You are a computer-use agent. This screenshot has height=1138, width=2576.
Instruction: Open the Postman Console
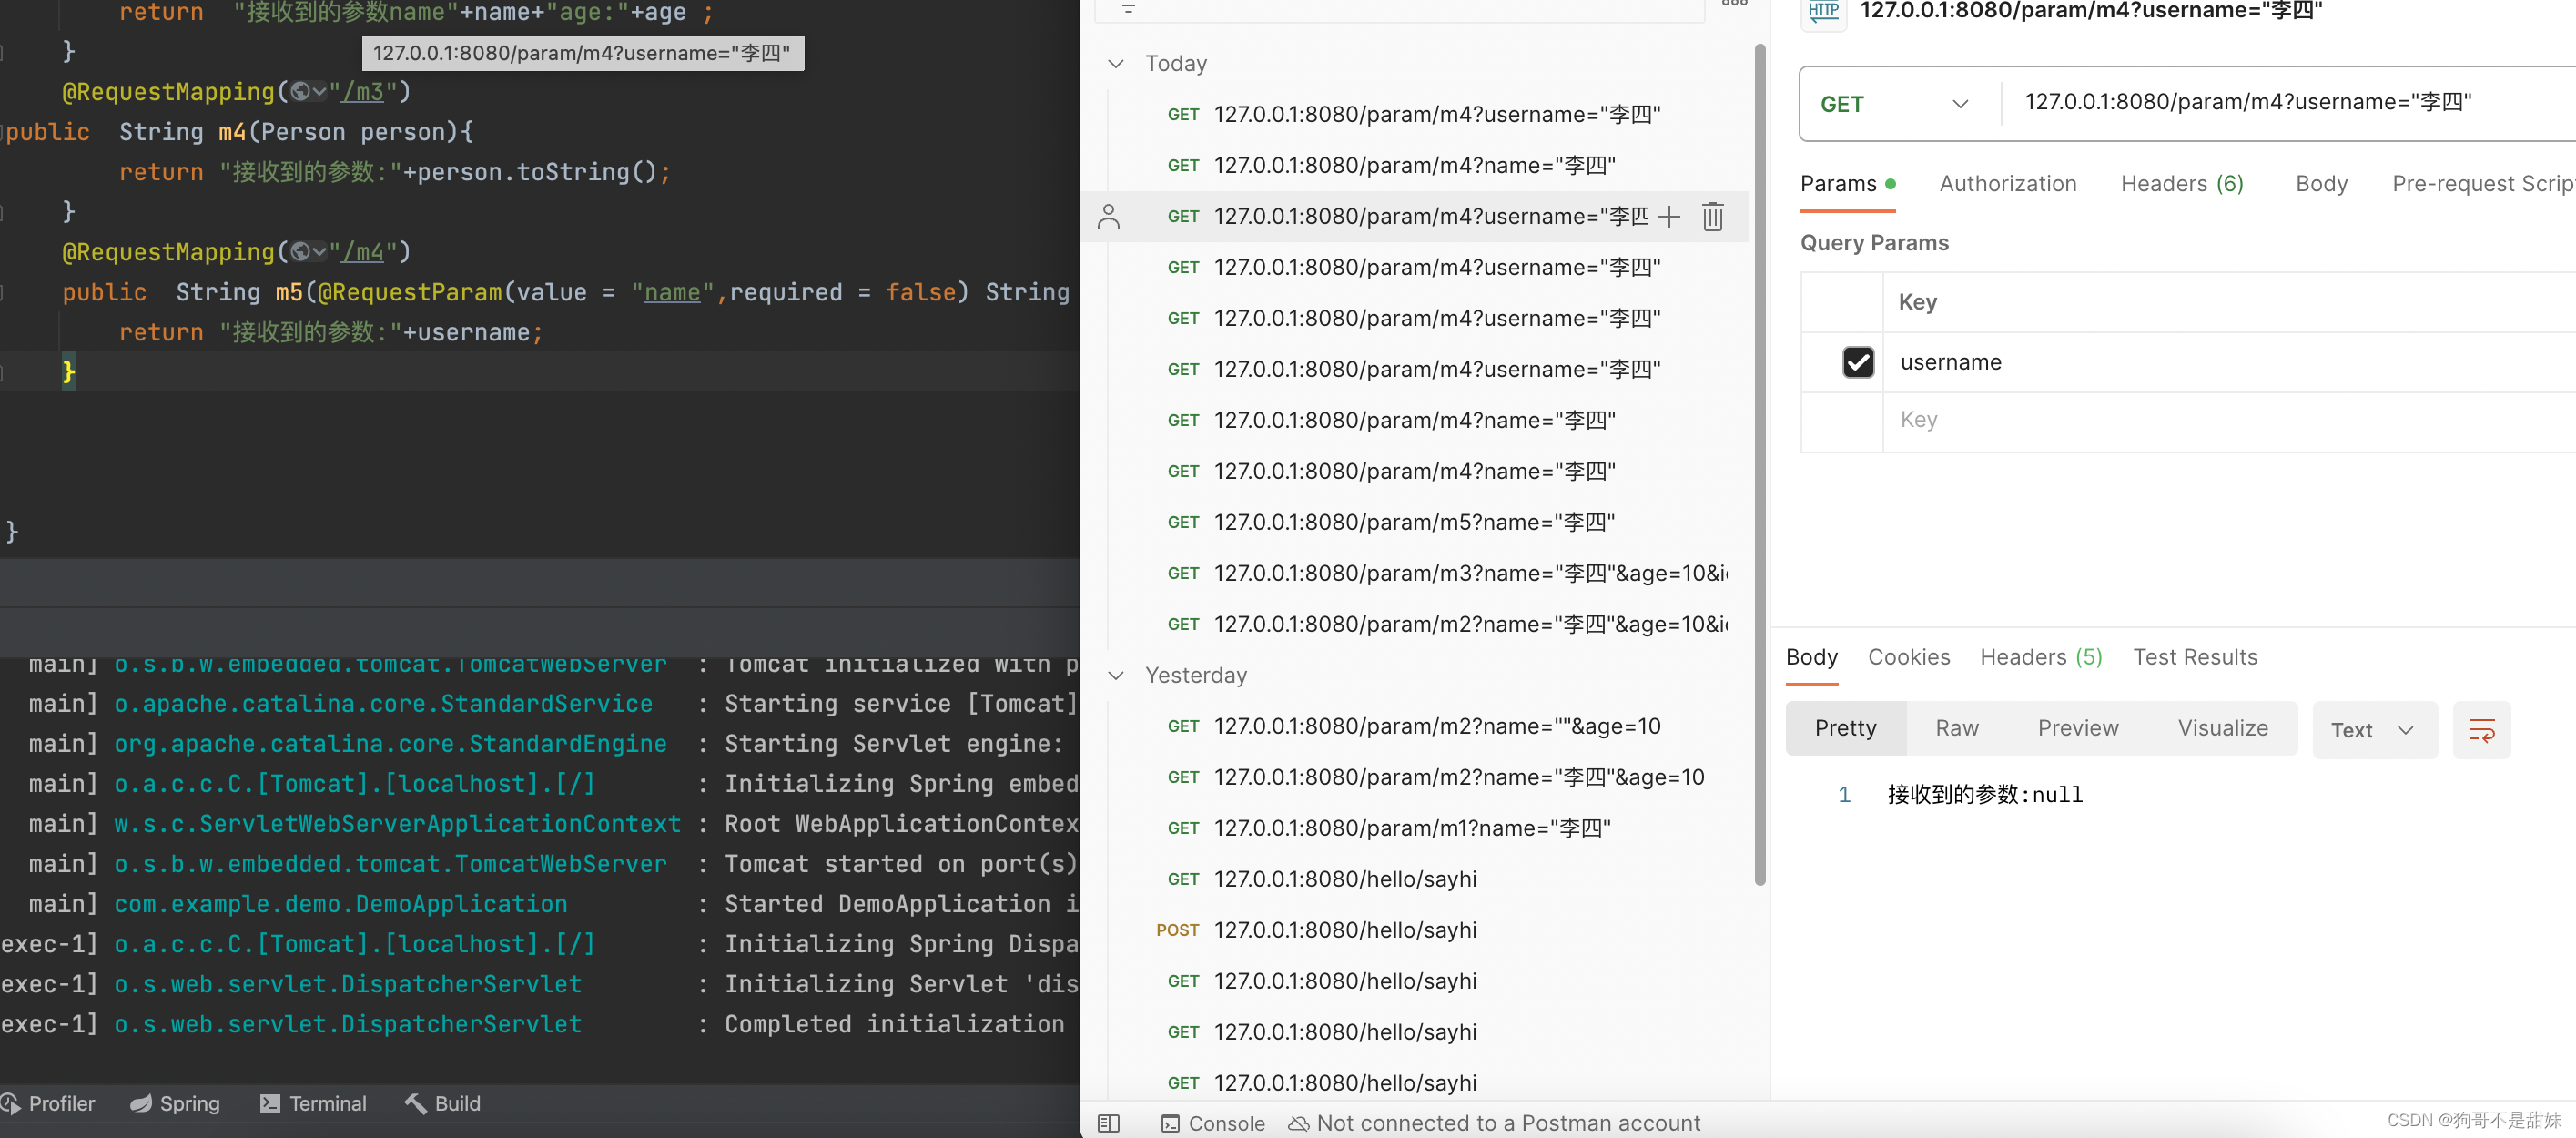pyautogui.click(x=1213, y=1123)
